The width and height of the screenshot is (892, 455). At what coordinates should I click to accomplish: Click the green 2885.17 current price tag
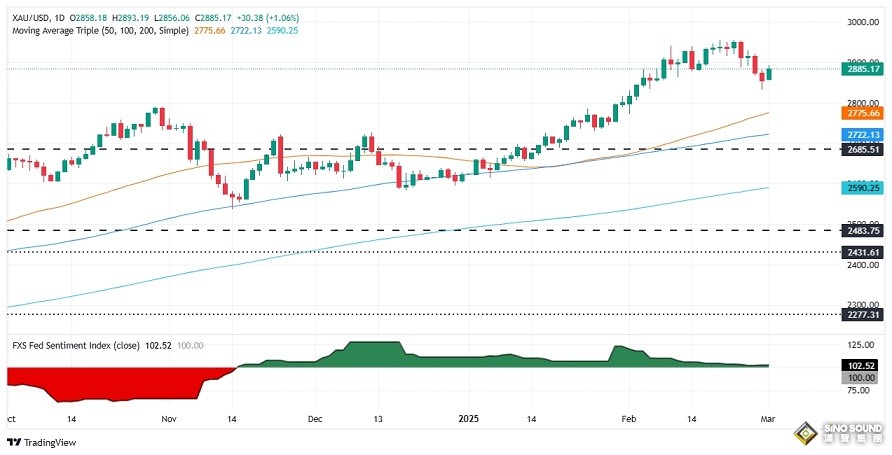[x=863, y=69]
